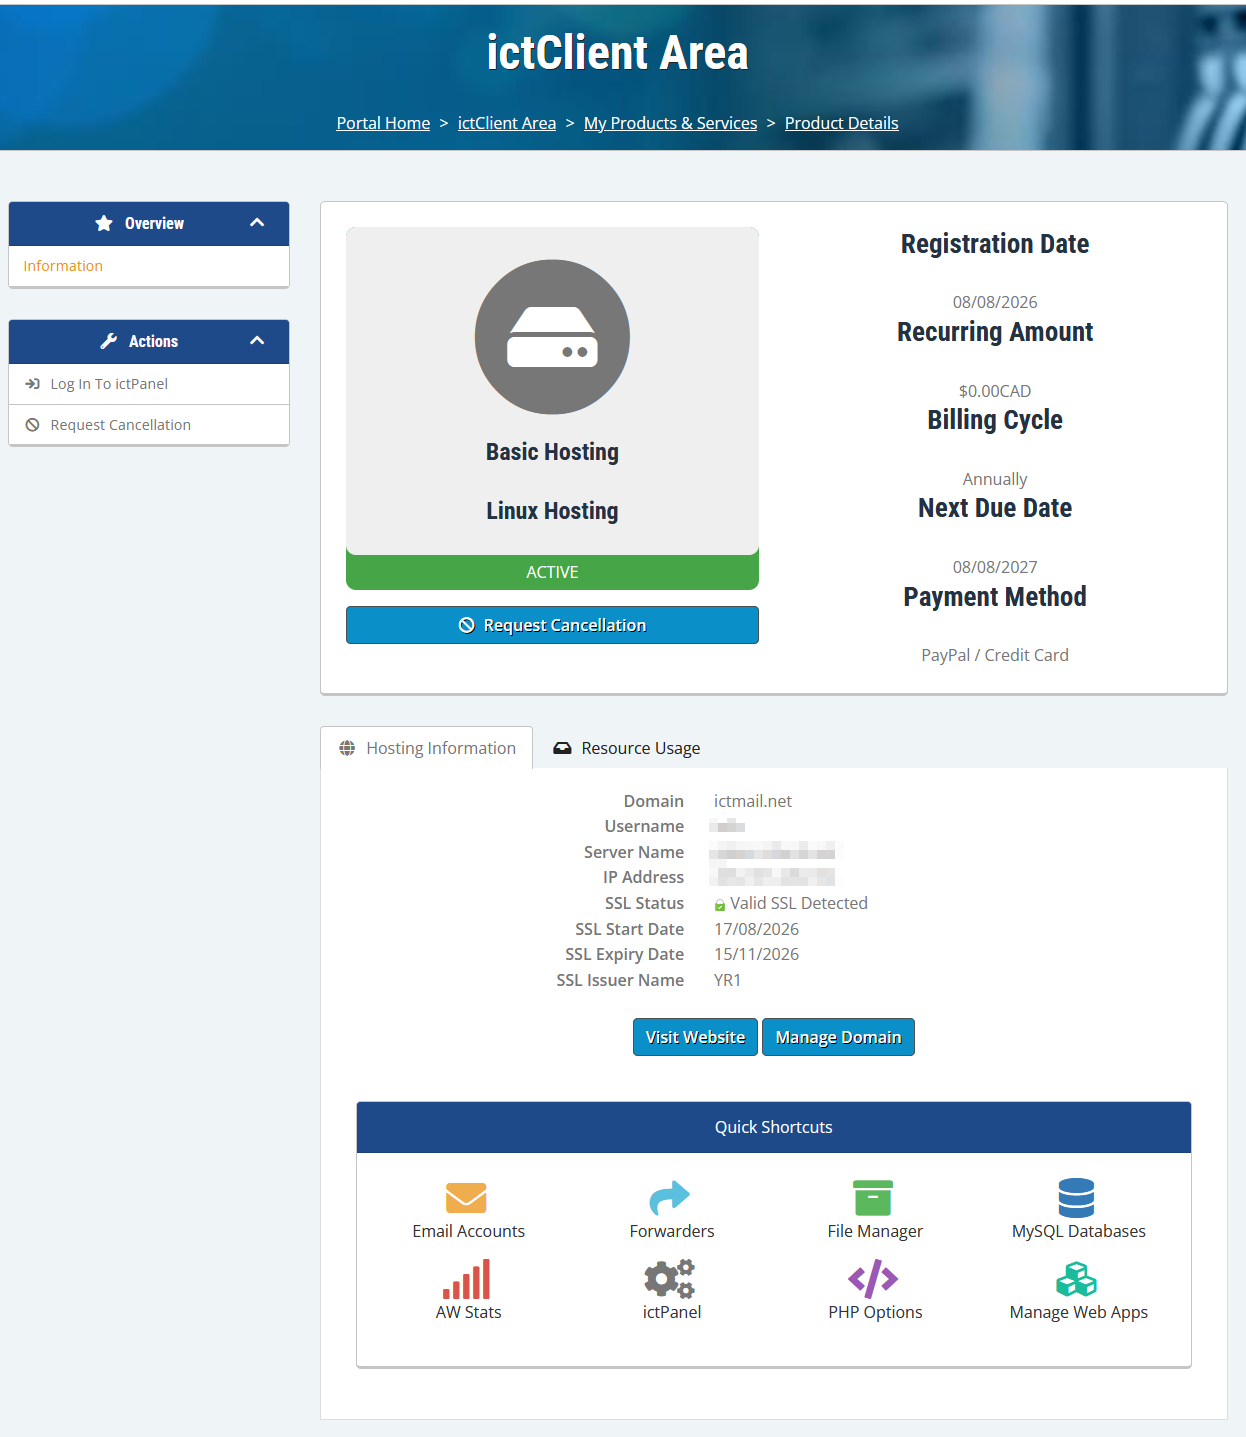1246x1437 pixels.
Task: Click the Forwarders shortcut label
Action: click(x=672, y=1231)
